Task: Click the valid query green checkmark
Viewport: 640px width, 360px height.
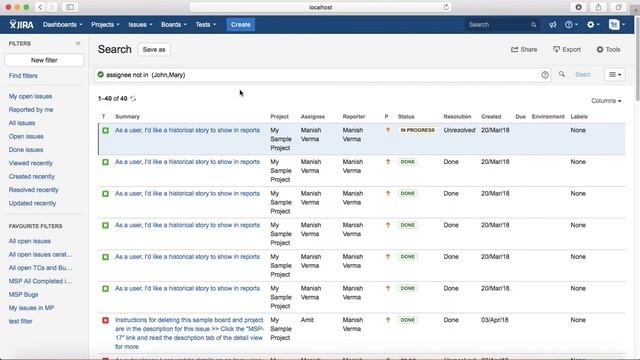Action: 100,75
